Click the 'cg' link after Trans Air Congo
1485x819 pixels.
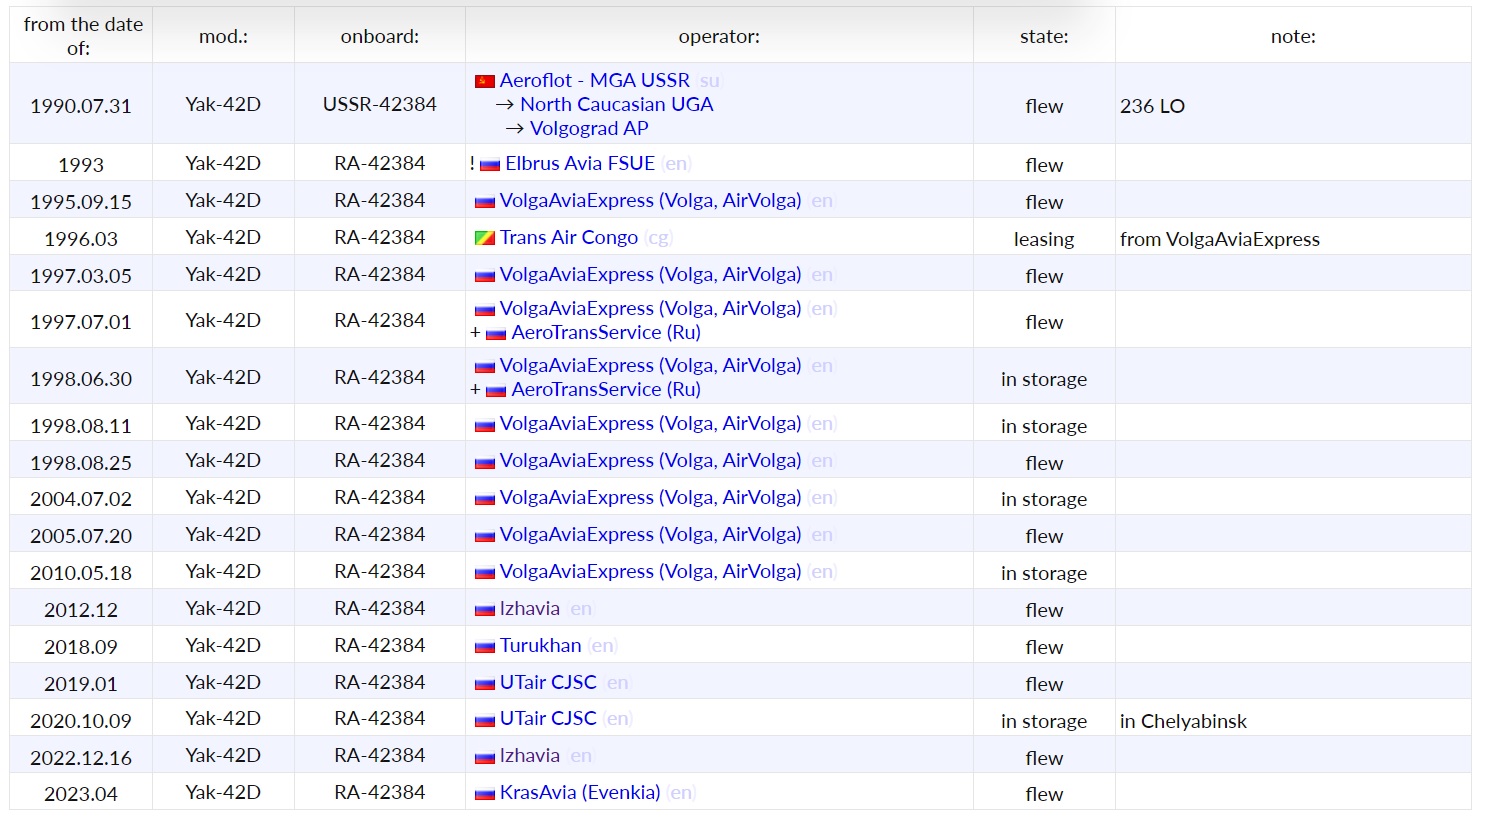[x=659, y=238]
